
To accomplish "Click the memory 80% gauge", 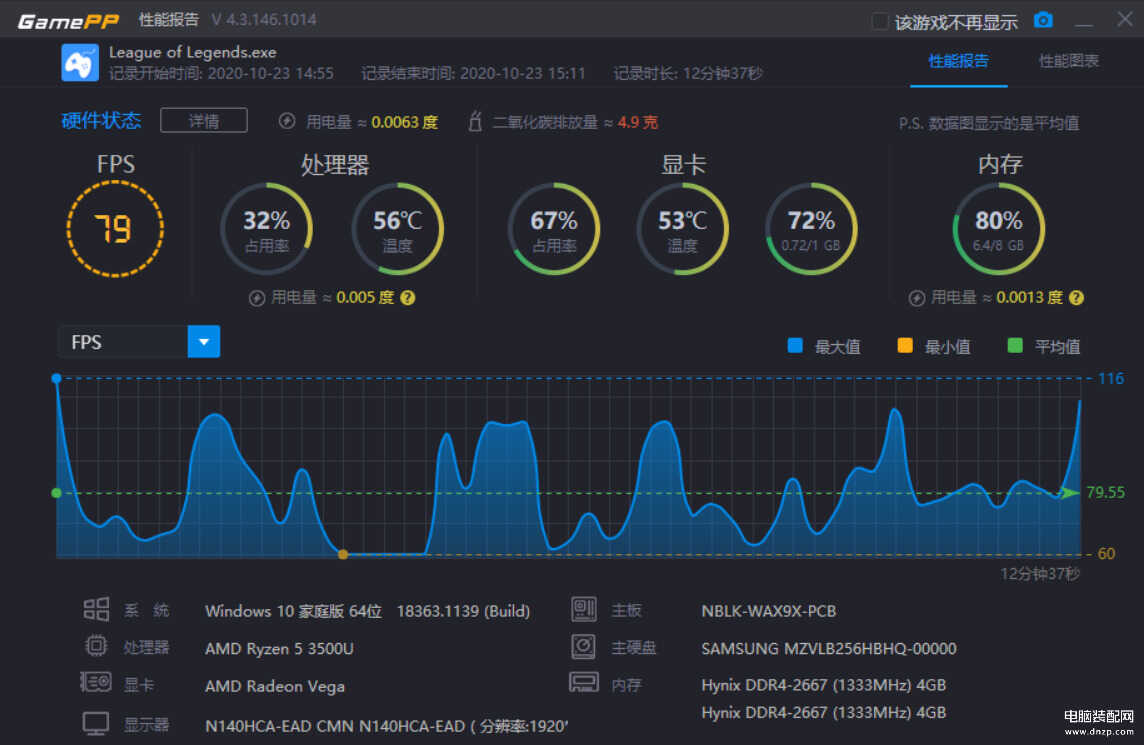I will pos(999,229).
